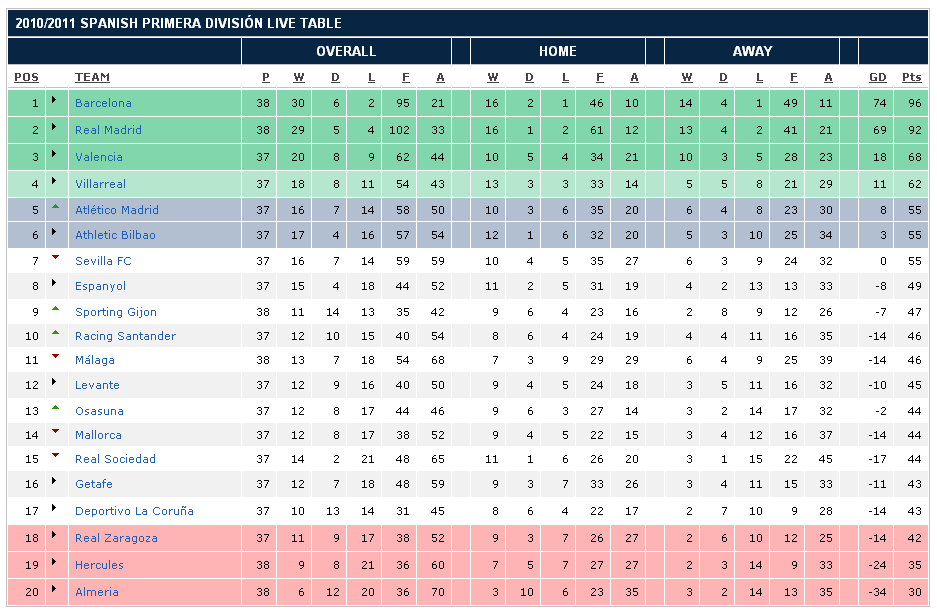The image size is (937, 612).
Task: Sort table by the Pts column header
Action: coord(911,77)
